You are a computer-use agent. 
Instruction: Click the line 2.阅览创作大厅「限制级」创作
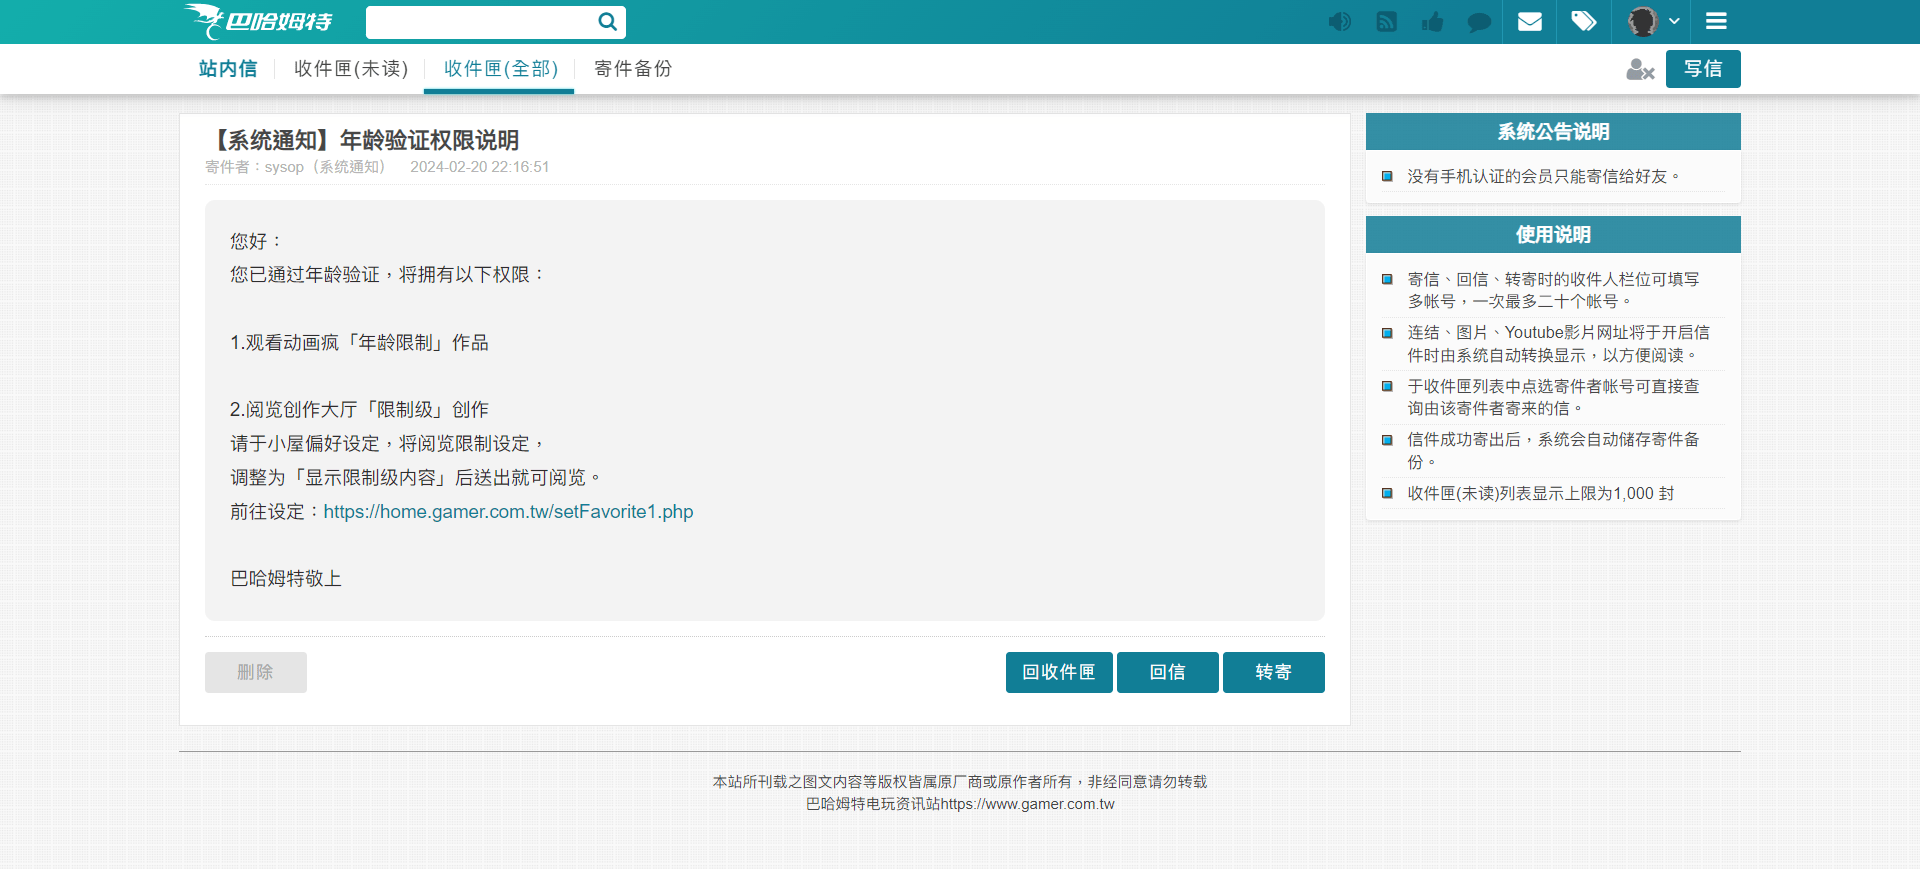pos(359,409)
